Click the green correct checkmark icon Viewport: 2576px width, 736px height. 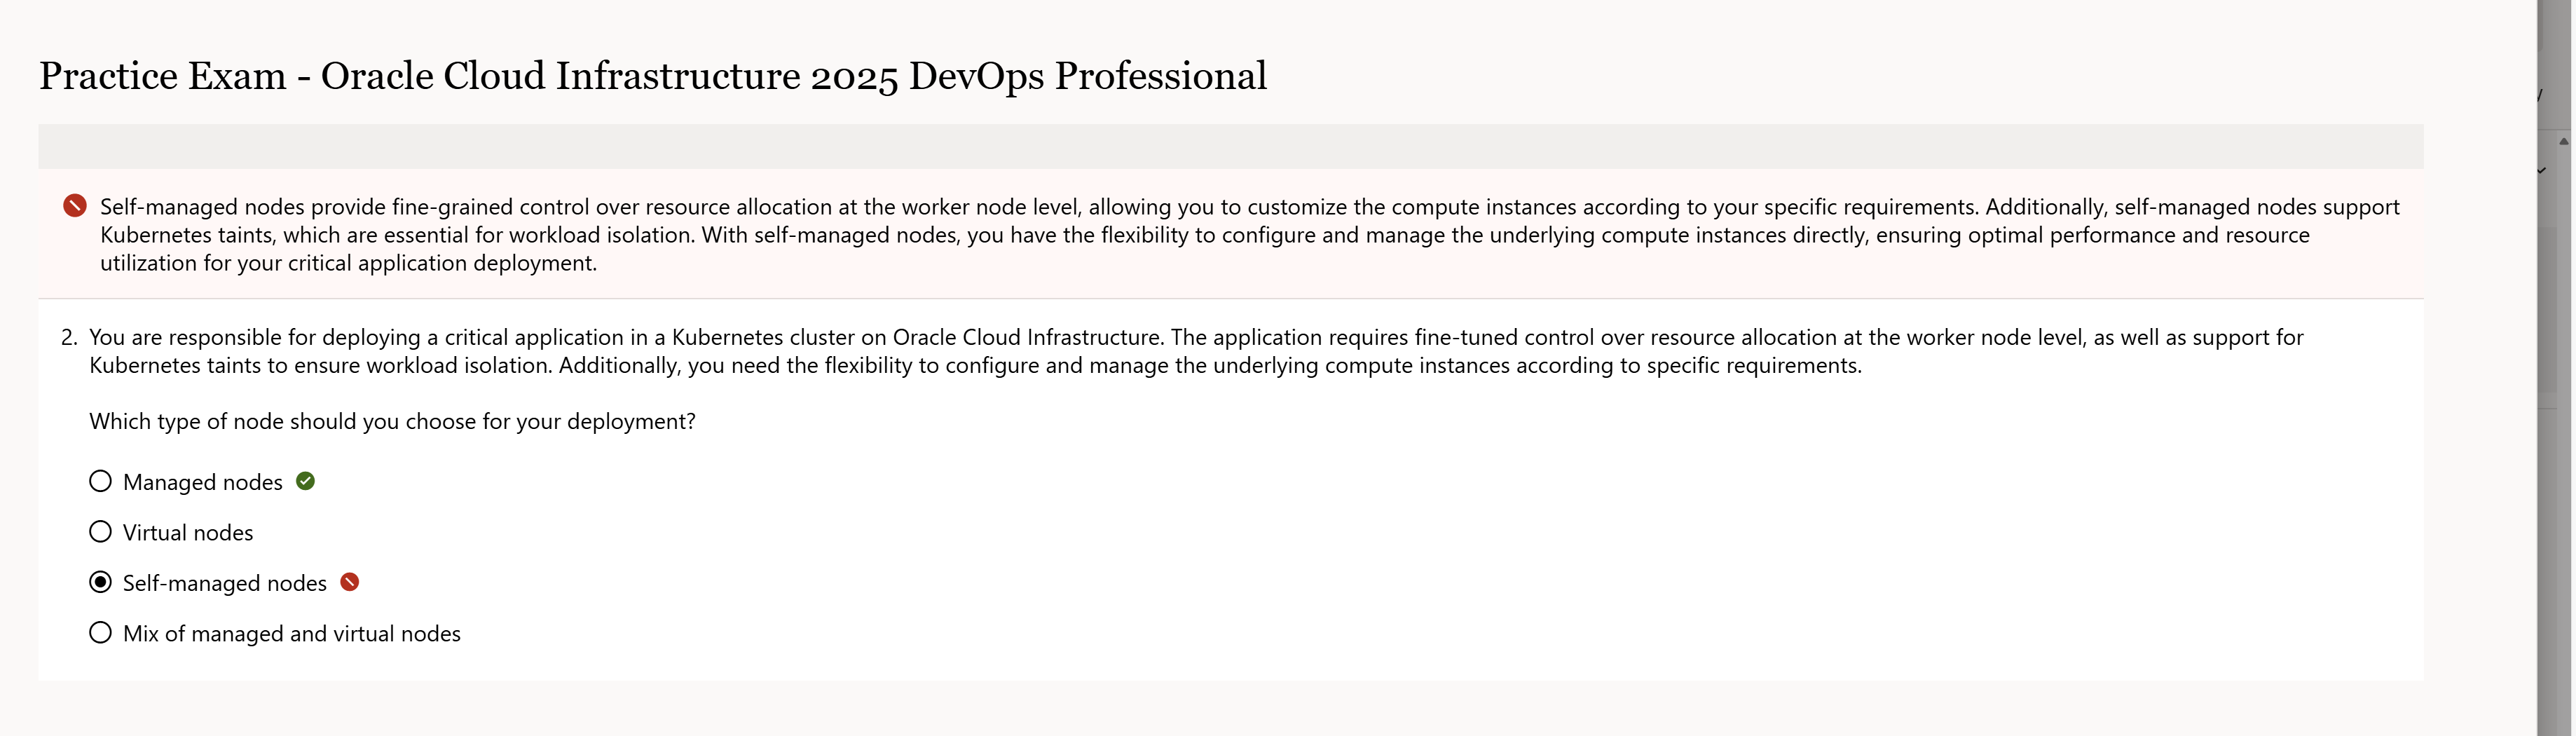306,481
